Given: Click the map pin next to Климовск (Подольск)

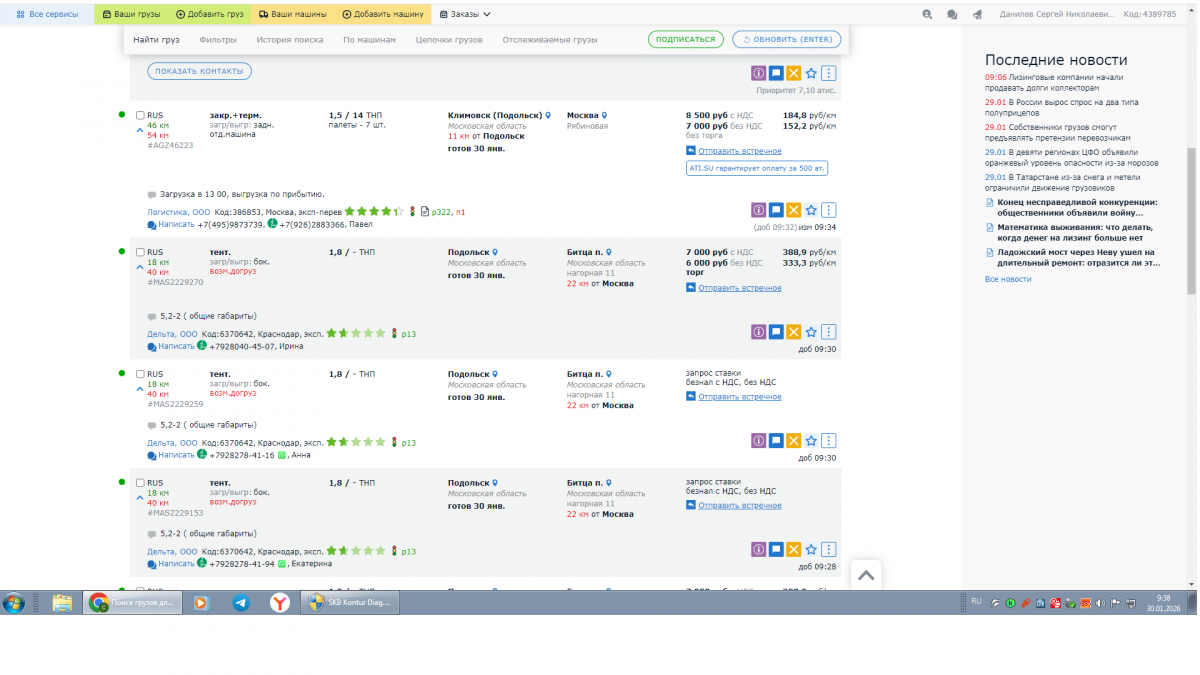Looking at the screenshot, I should (548, 115).
